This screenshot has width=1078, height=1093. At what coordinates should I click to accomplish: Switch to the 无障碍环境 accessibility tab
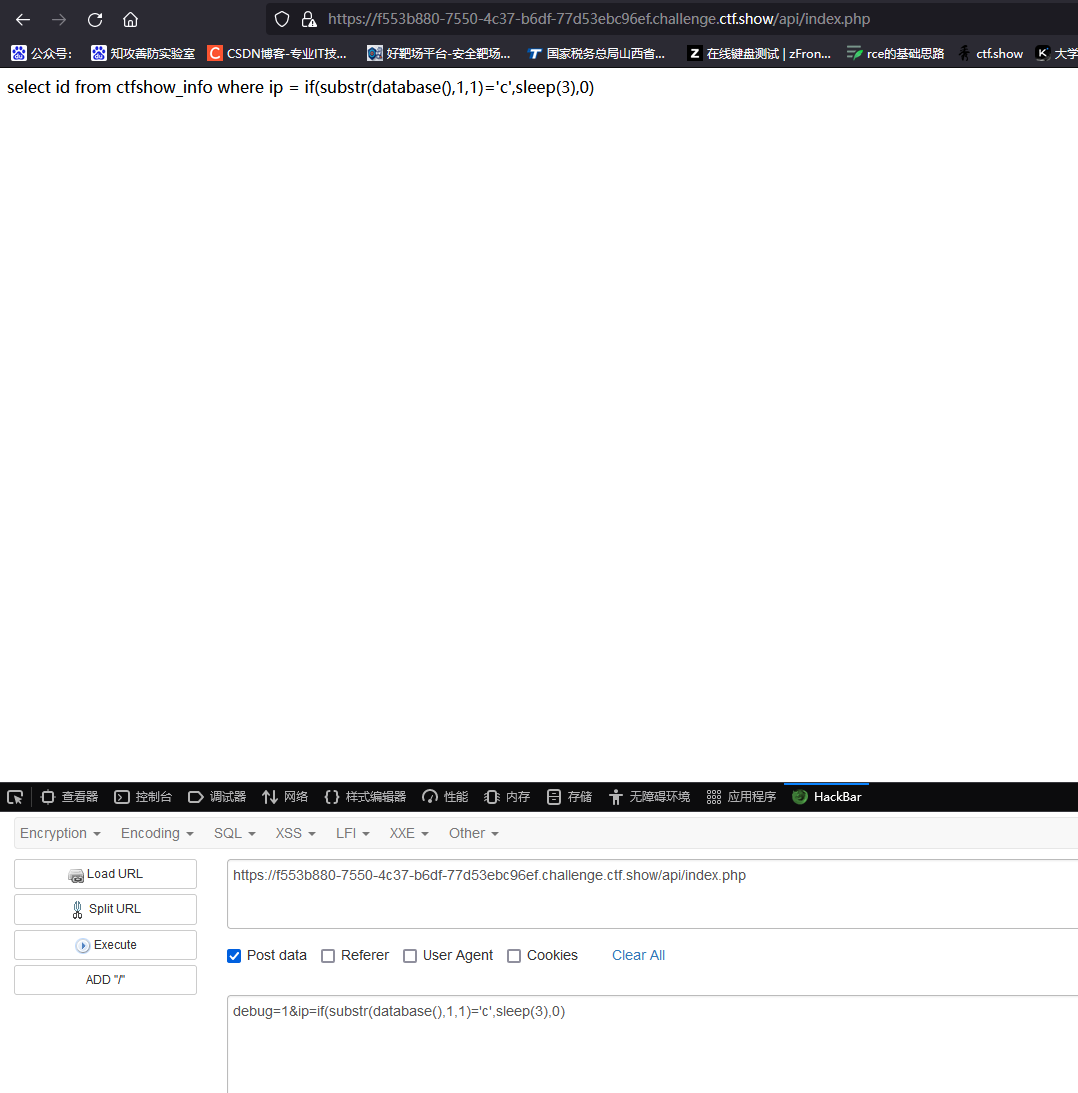[649, 797]
